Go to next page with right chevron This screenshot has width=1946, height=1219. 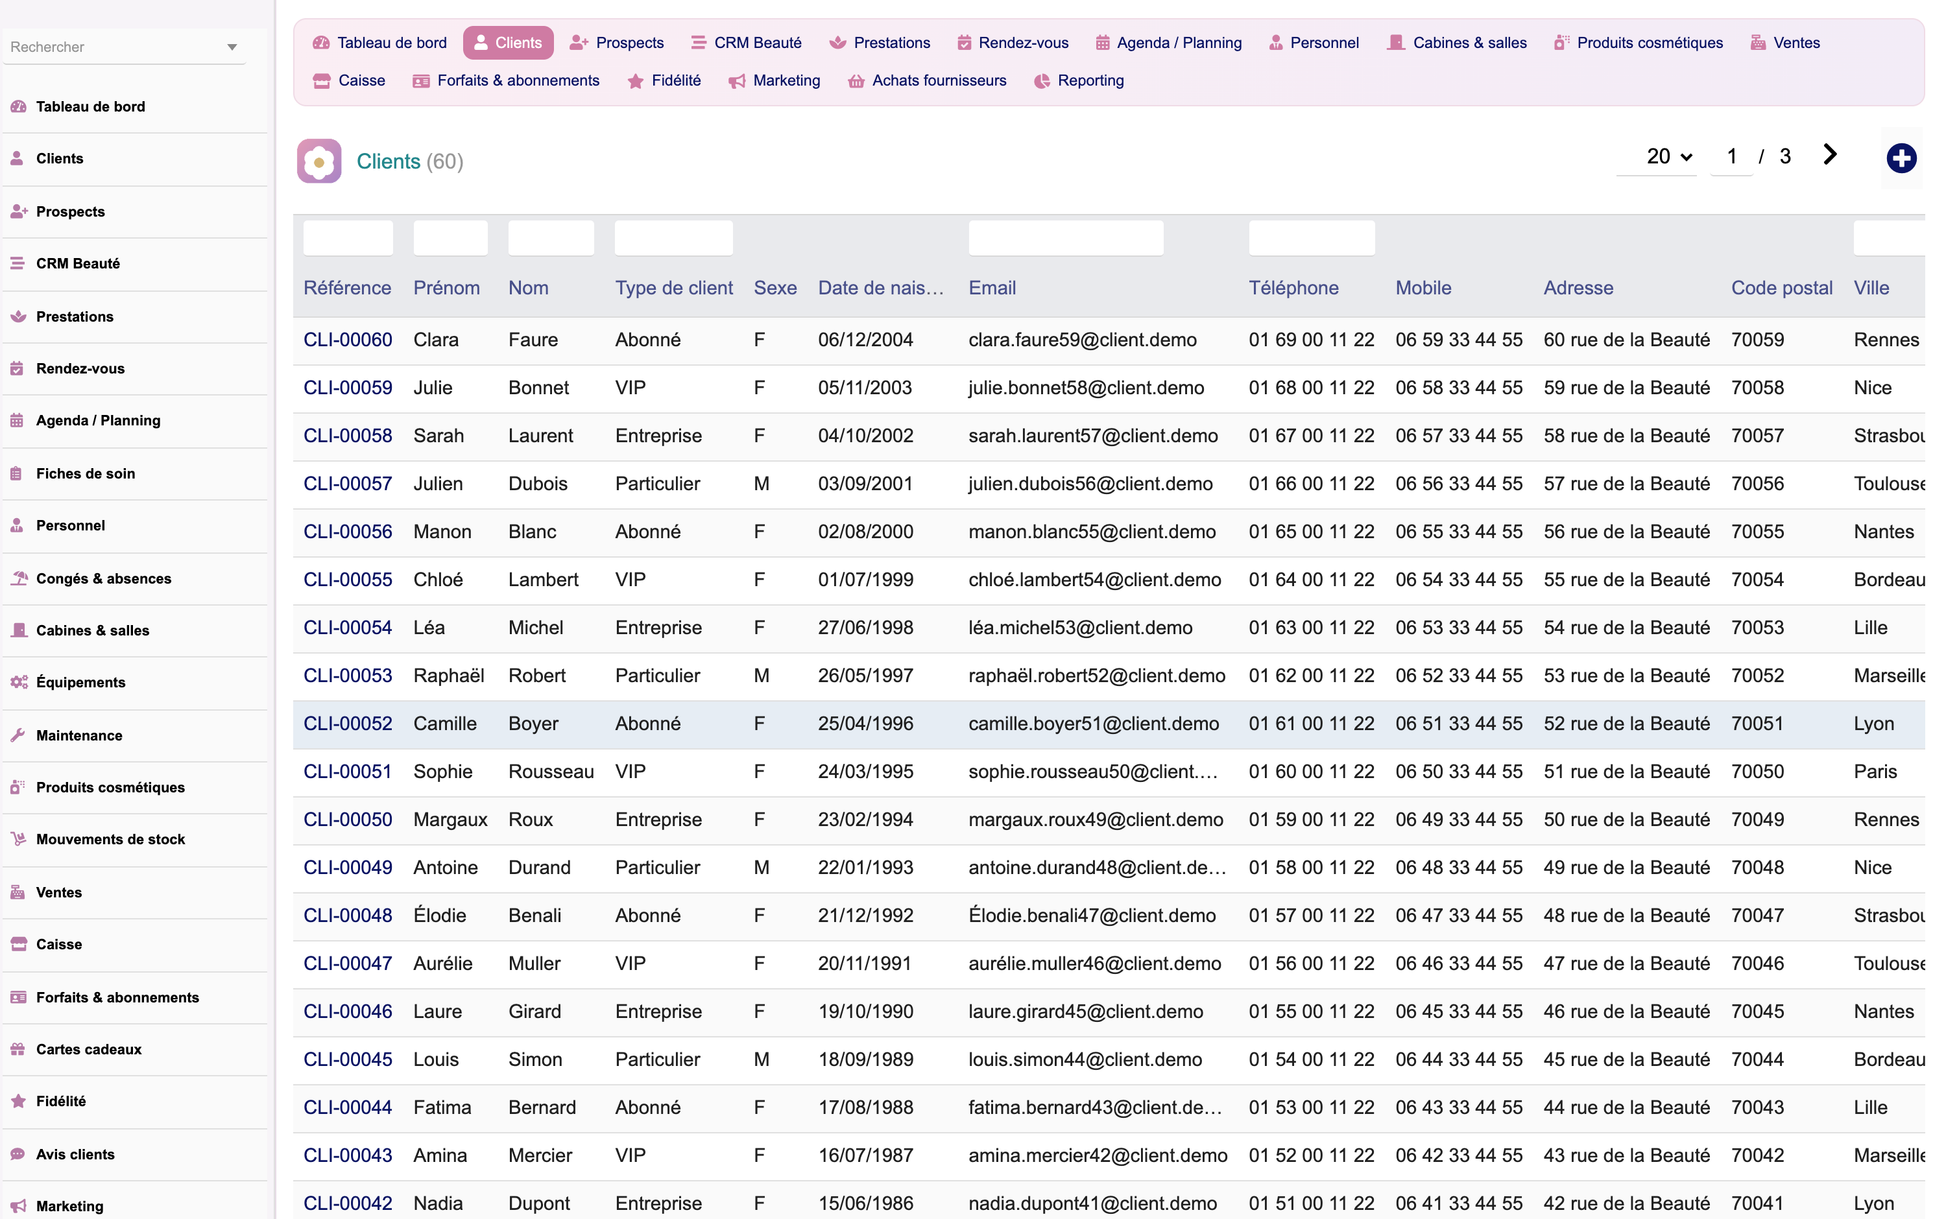point(1830,155)
